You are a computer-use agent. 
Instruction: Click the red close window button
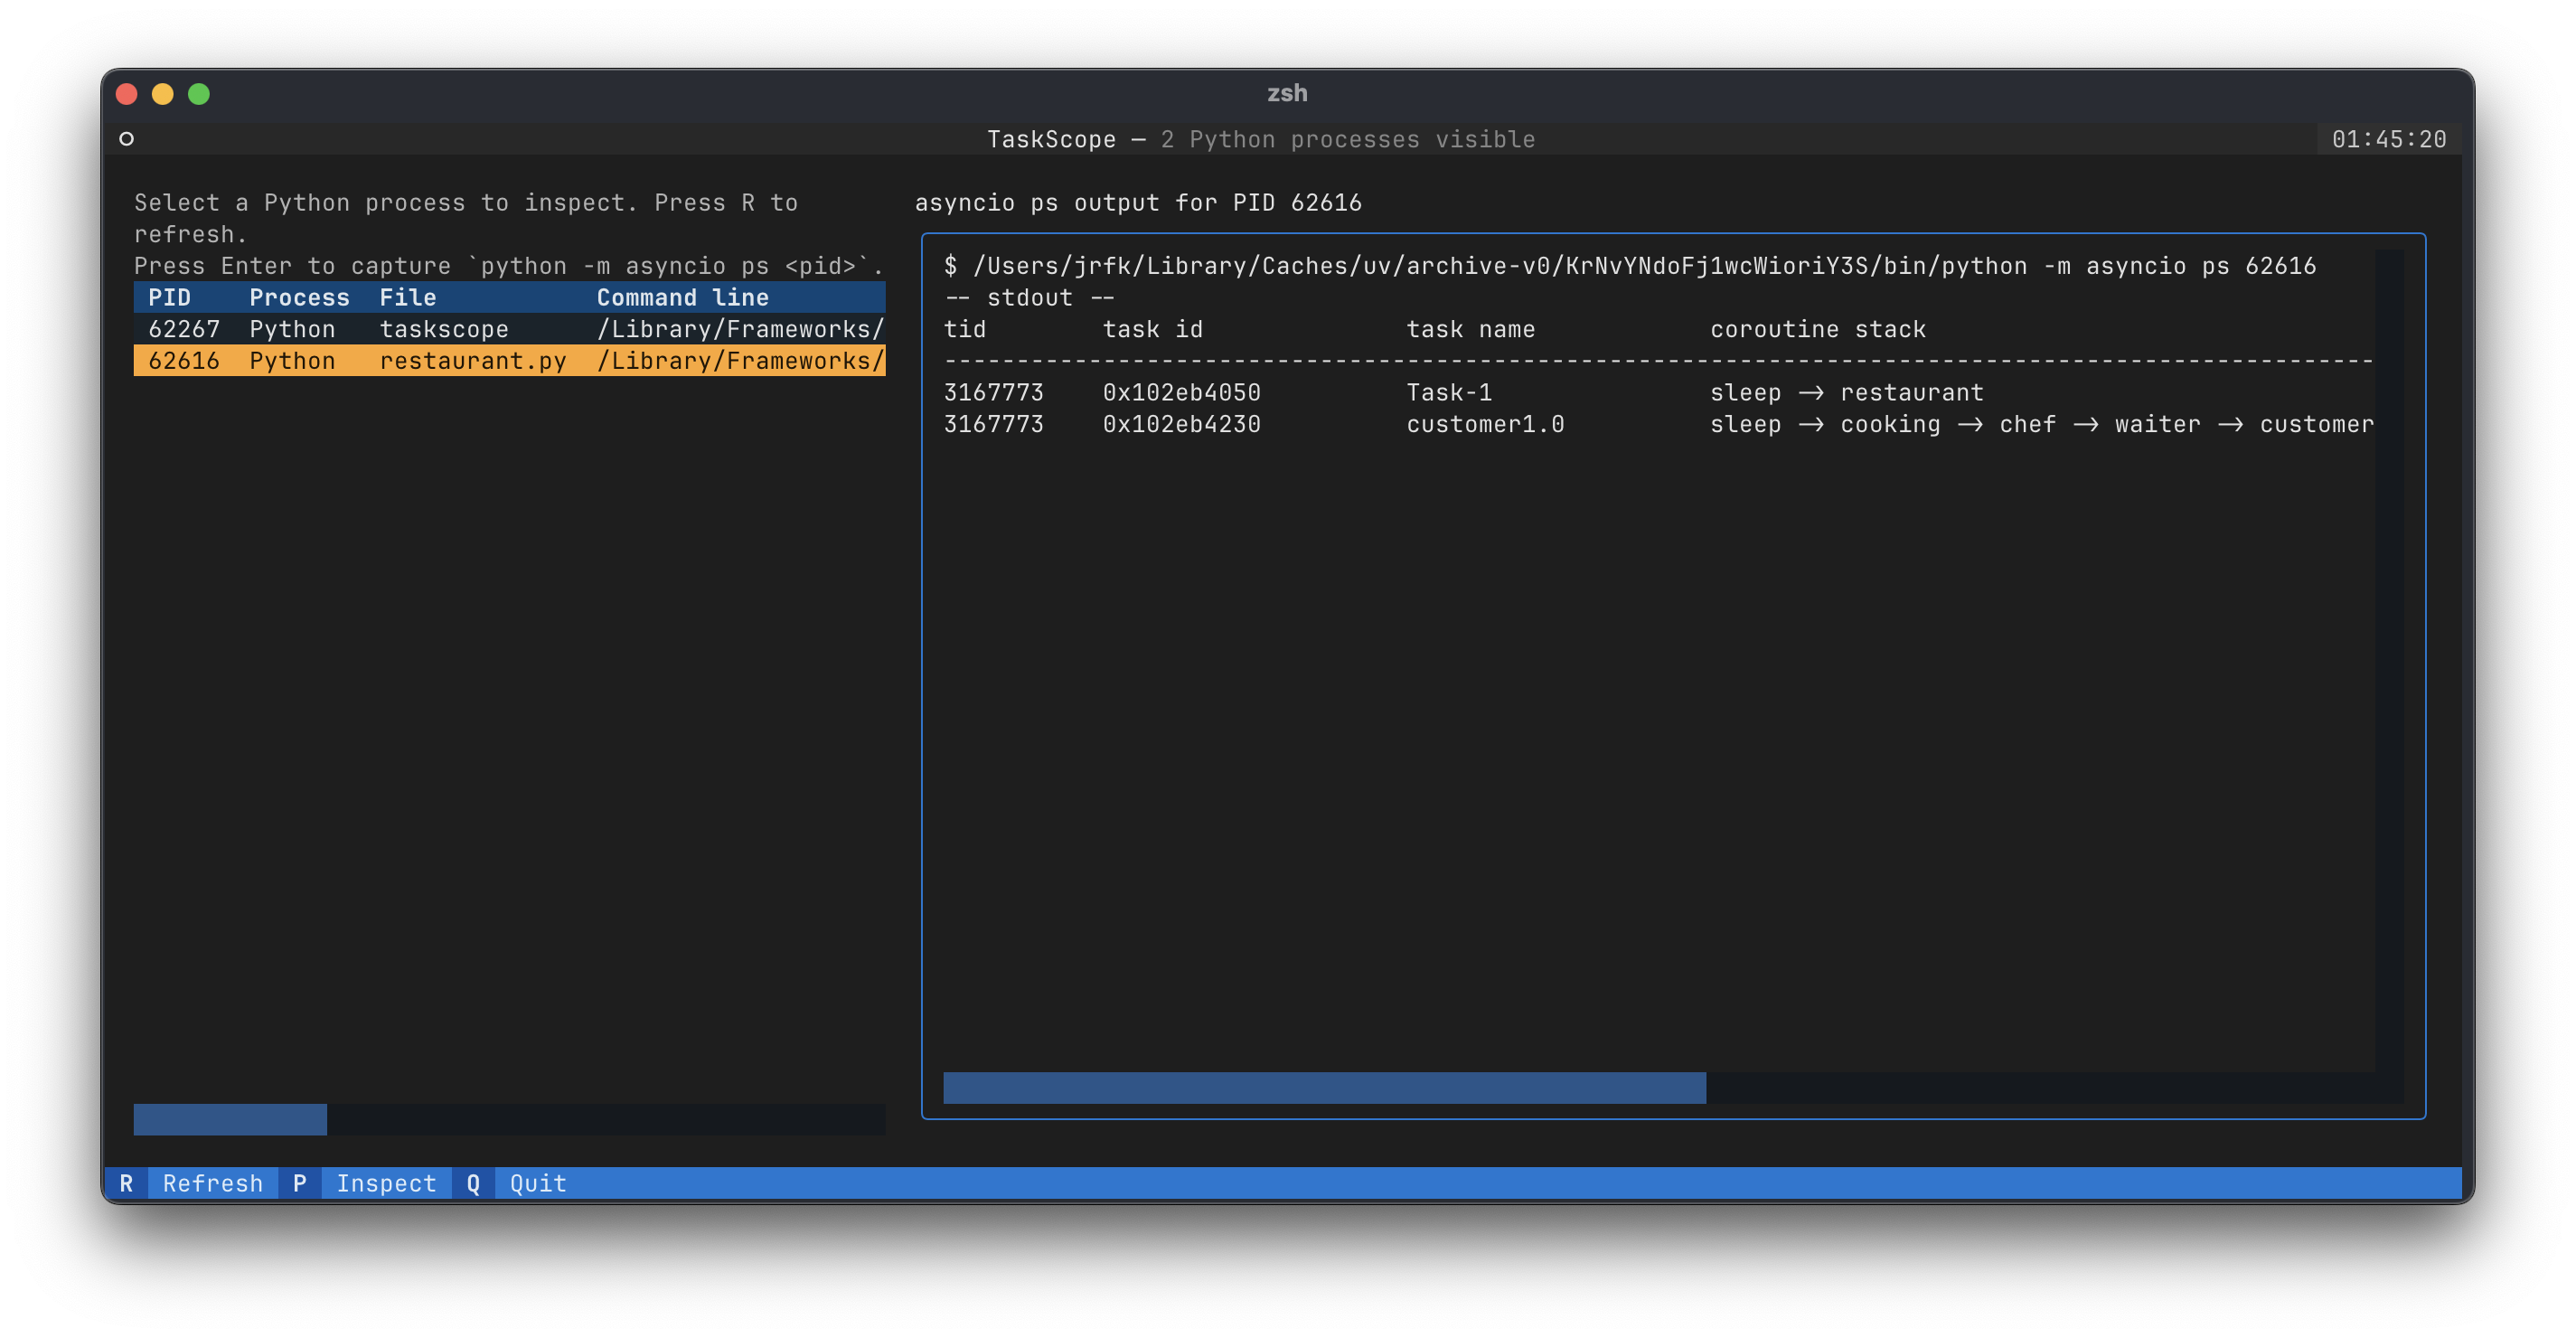coord(127,94)
